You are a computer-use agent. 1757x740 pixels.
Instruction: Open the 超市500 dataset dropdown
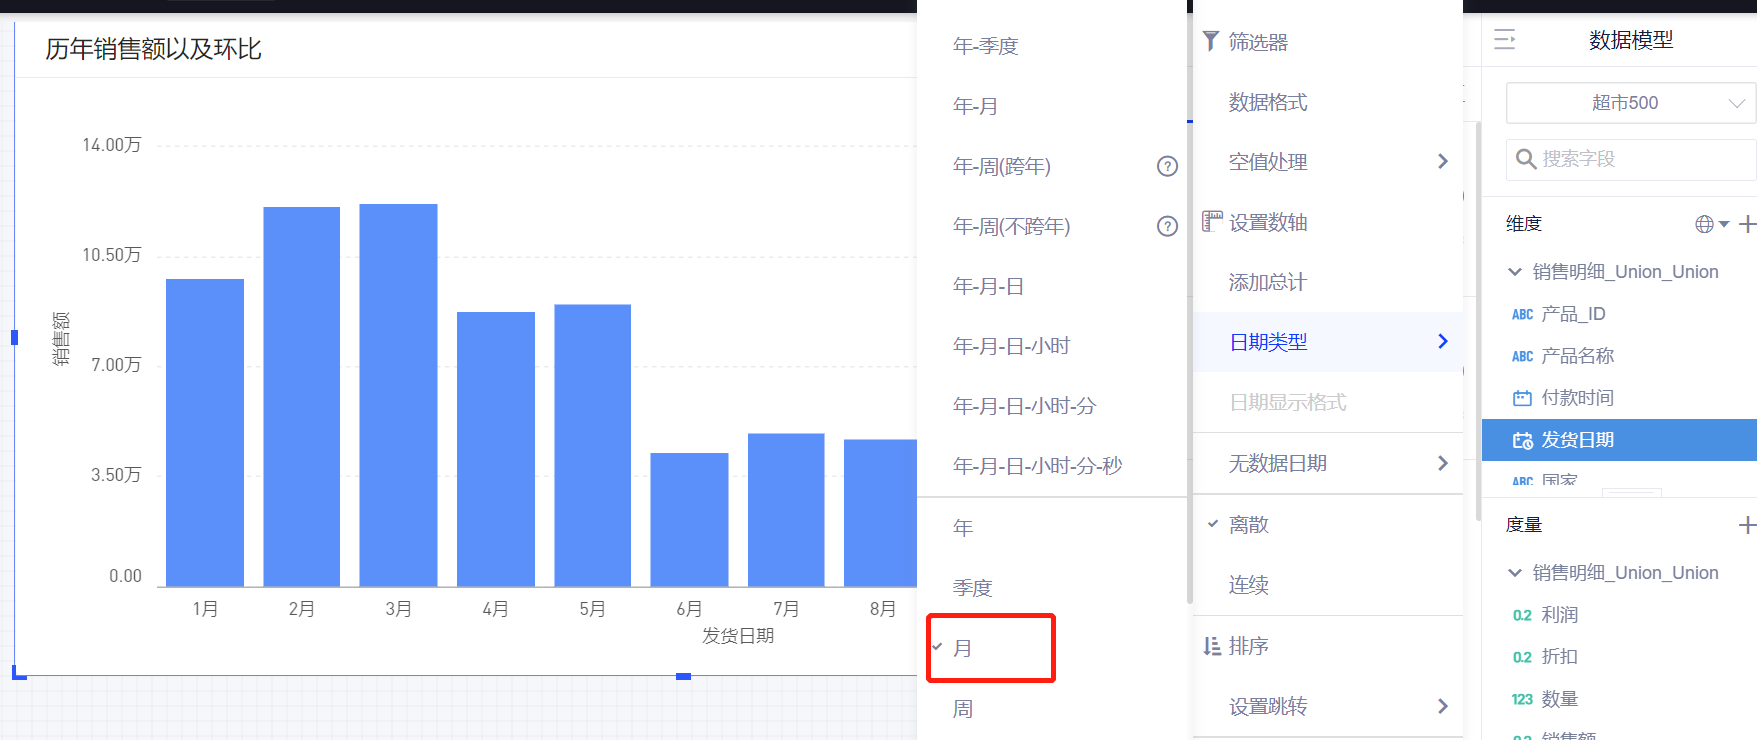click(x=1631, y=103)
